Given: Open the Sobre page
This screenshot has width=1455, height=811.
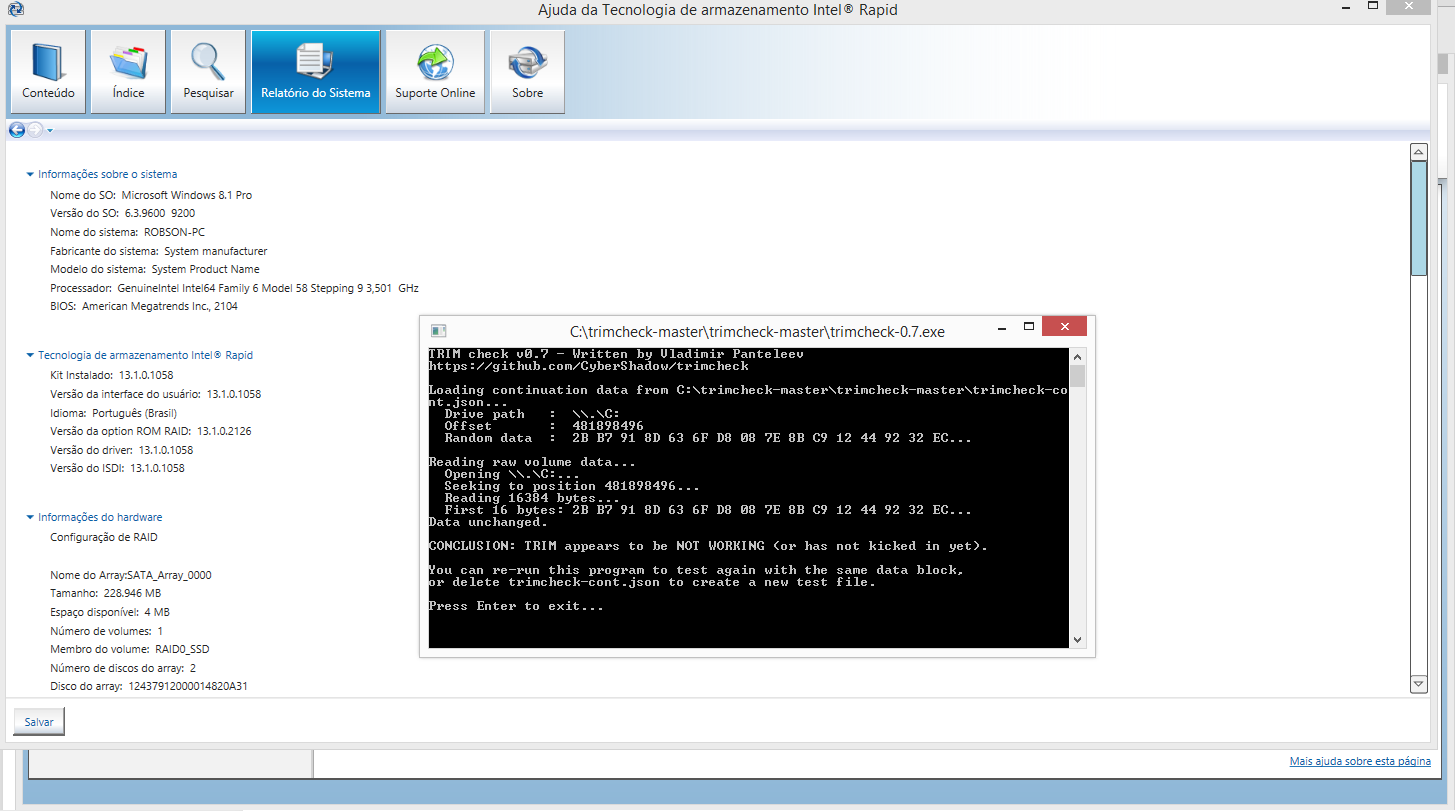Looking at the screenshot, I should [x=527, y=71].
